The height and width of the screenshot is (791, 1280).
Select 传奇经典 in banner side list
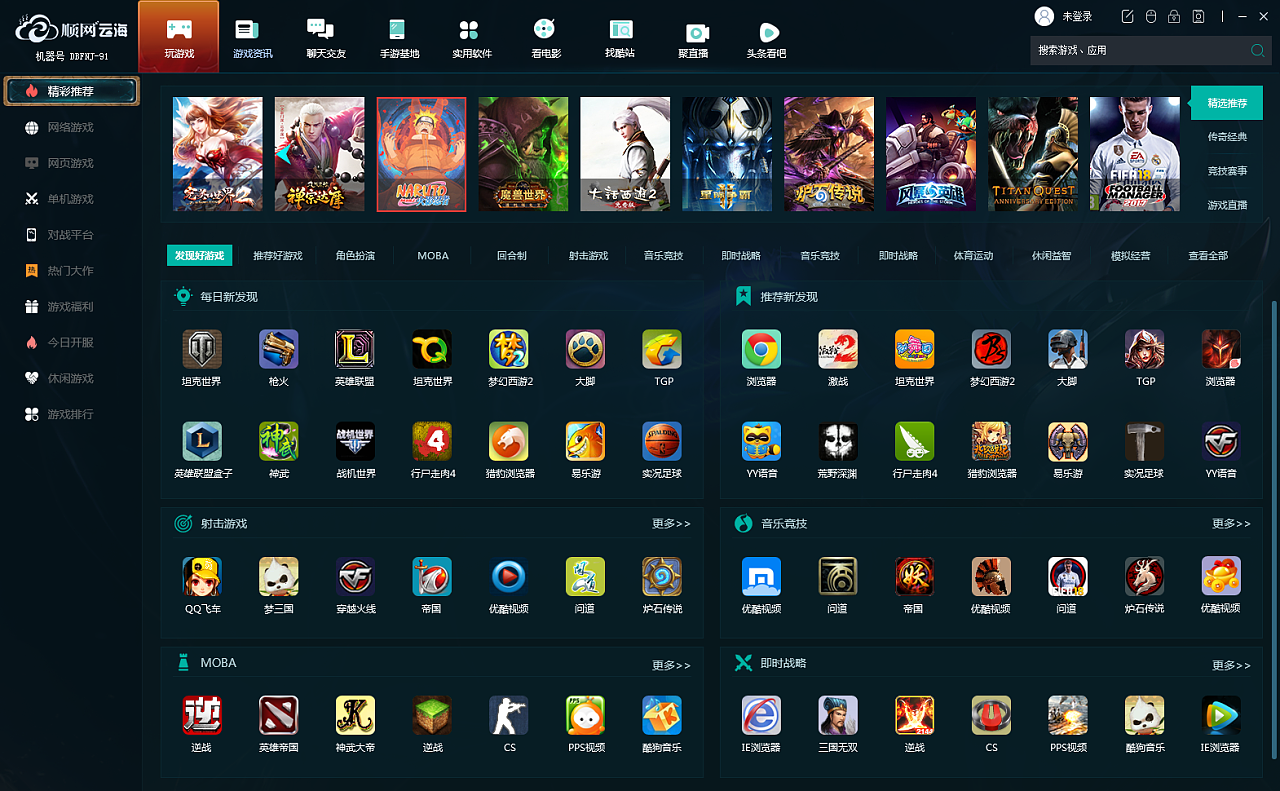click(x=1227, y=137)
